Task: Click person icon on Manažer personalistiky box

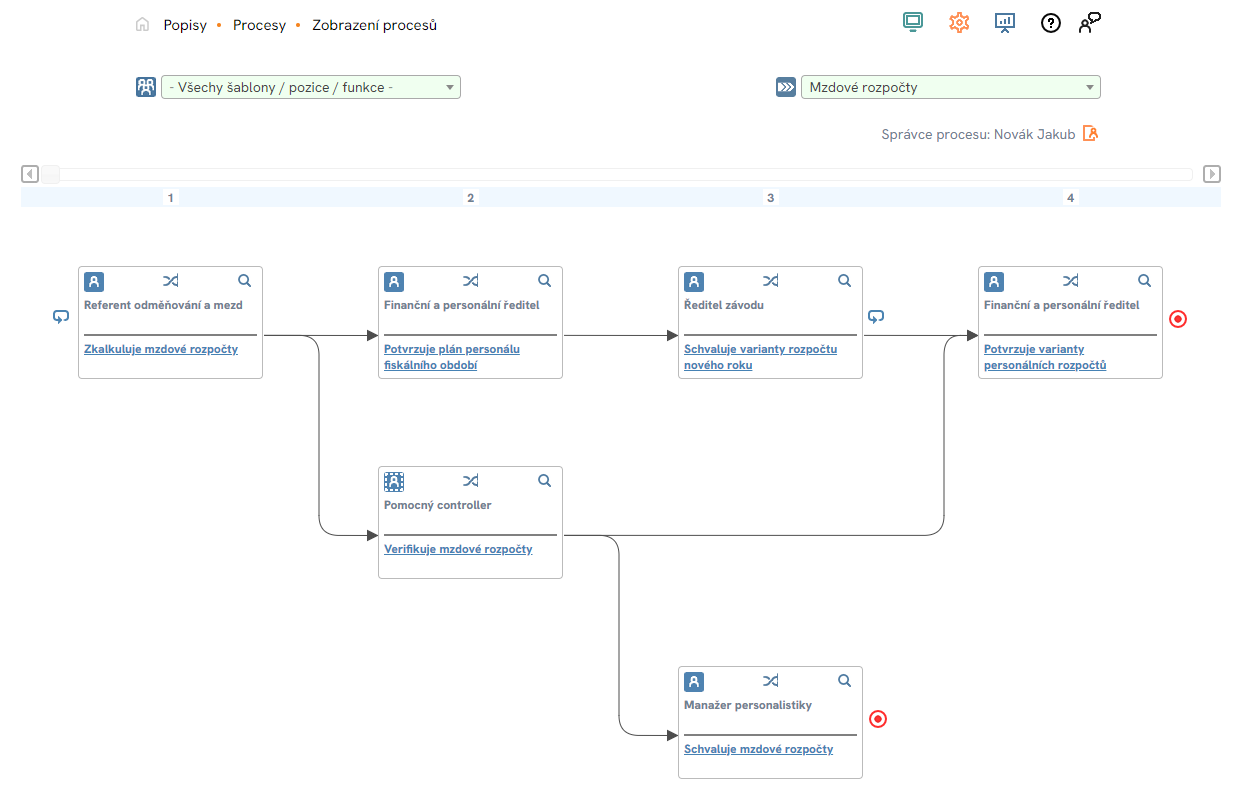Action: [x=694, y=681]
